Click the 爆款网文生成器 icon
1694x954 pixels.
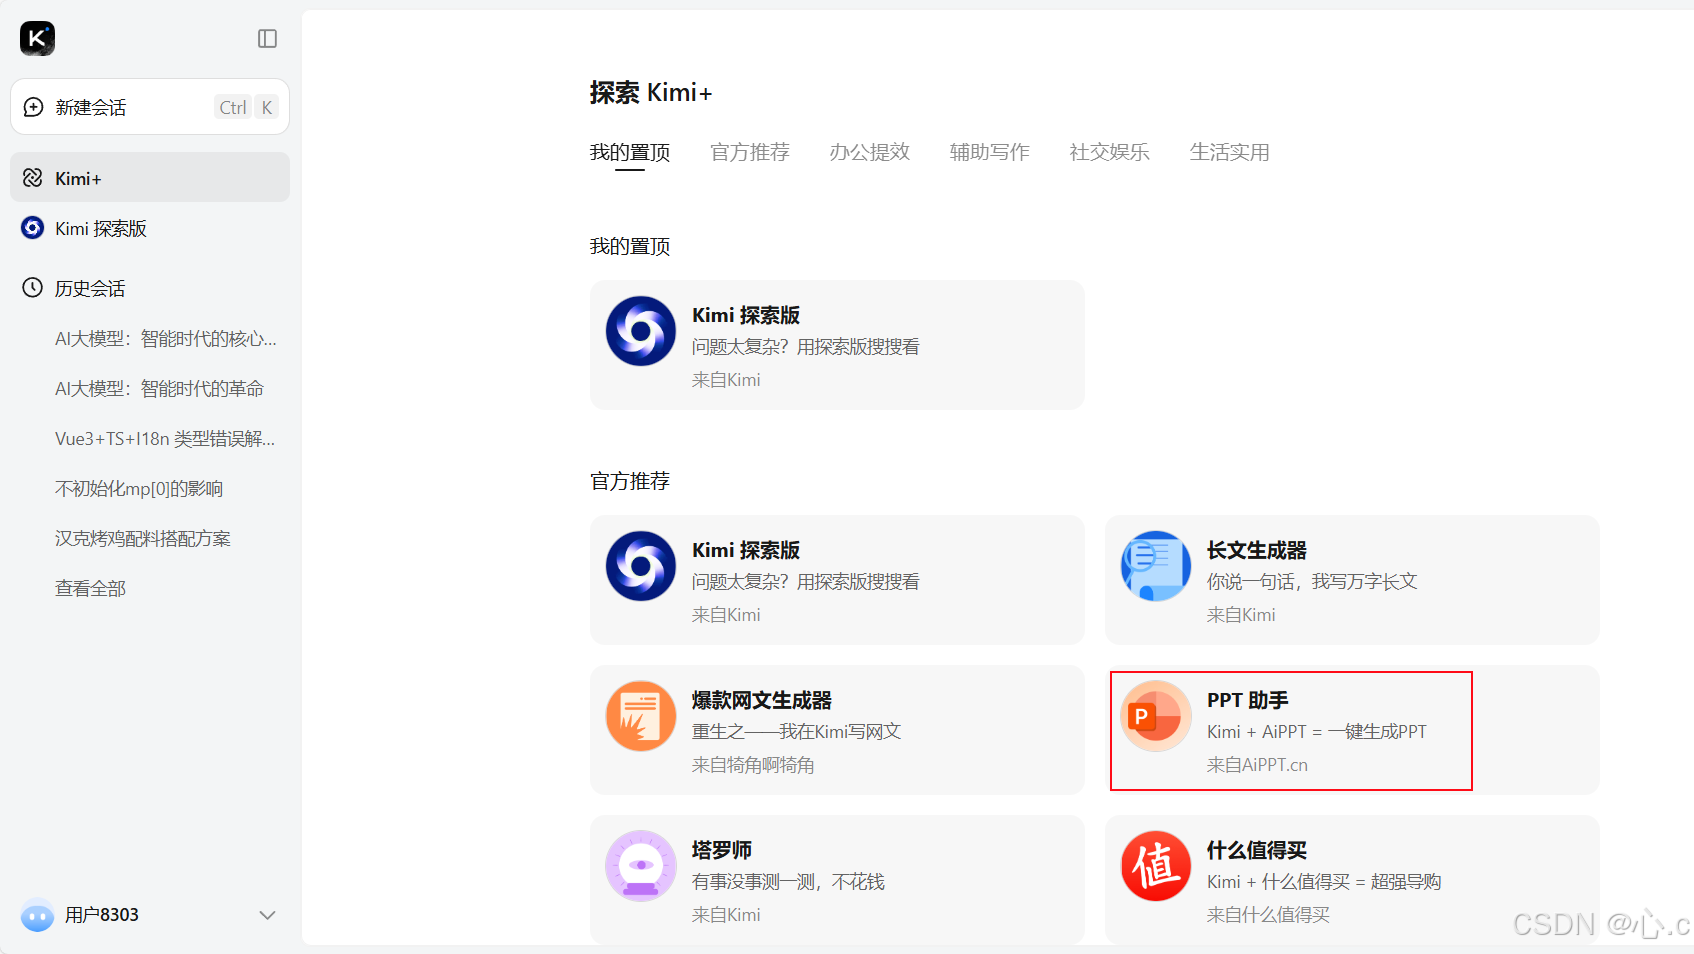tap(641, 716)
